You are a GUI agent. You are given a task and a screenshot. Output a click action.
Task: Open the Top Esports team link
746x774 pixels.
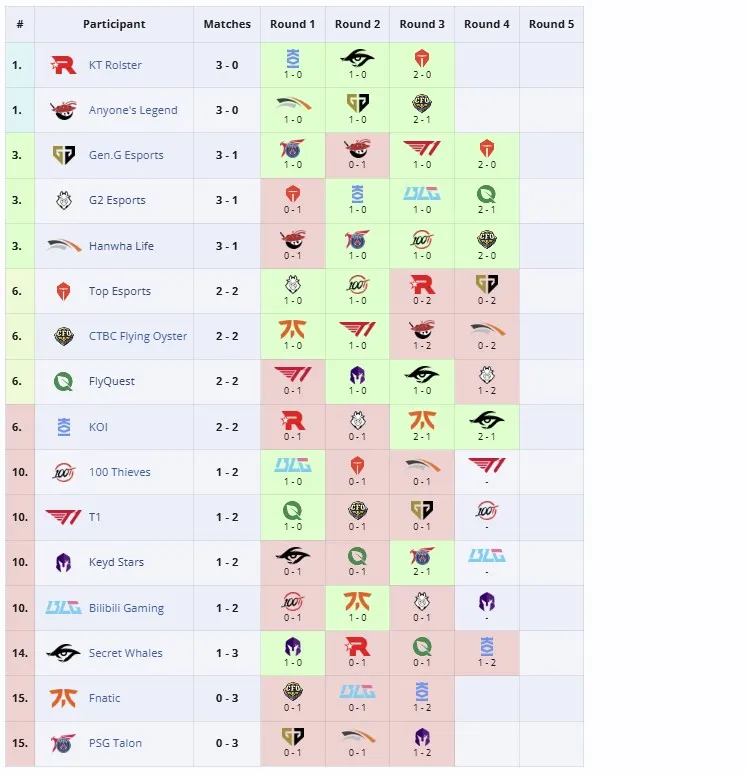coord(119,291)
